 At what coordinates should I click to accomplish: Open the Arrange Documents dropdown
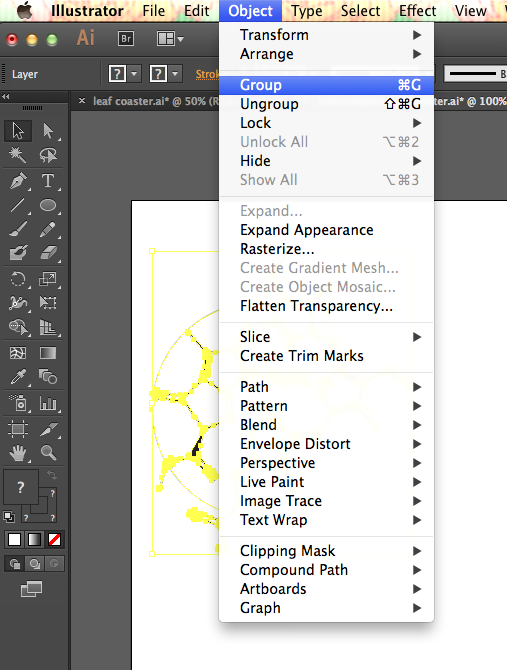click(x=170, y=39)
